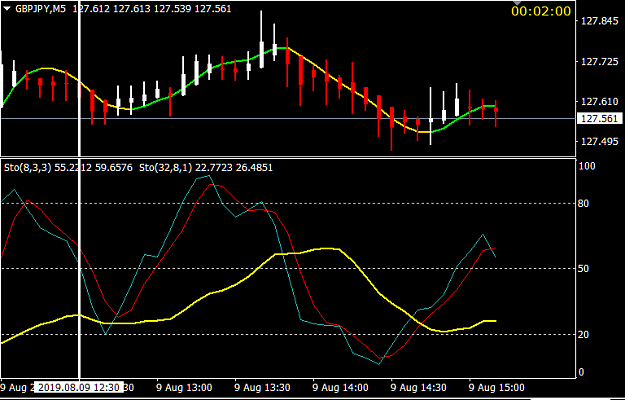
Task: Click the 80 level on stochastic scale
Action: pos(583,204)
